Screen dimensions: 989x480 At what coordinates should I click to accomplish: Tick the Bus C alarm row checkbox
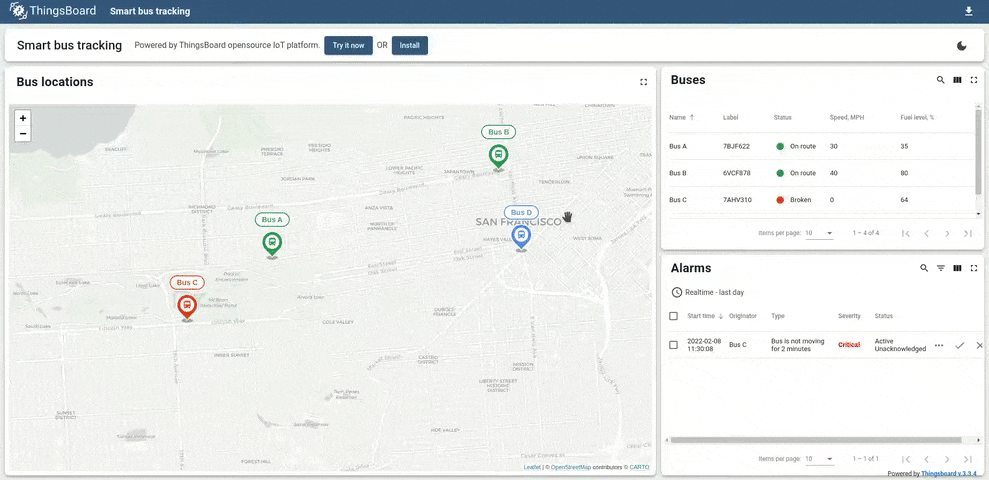point(673,345)
